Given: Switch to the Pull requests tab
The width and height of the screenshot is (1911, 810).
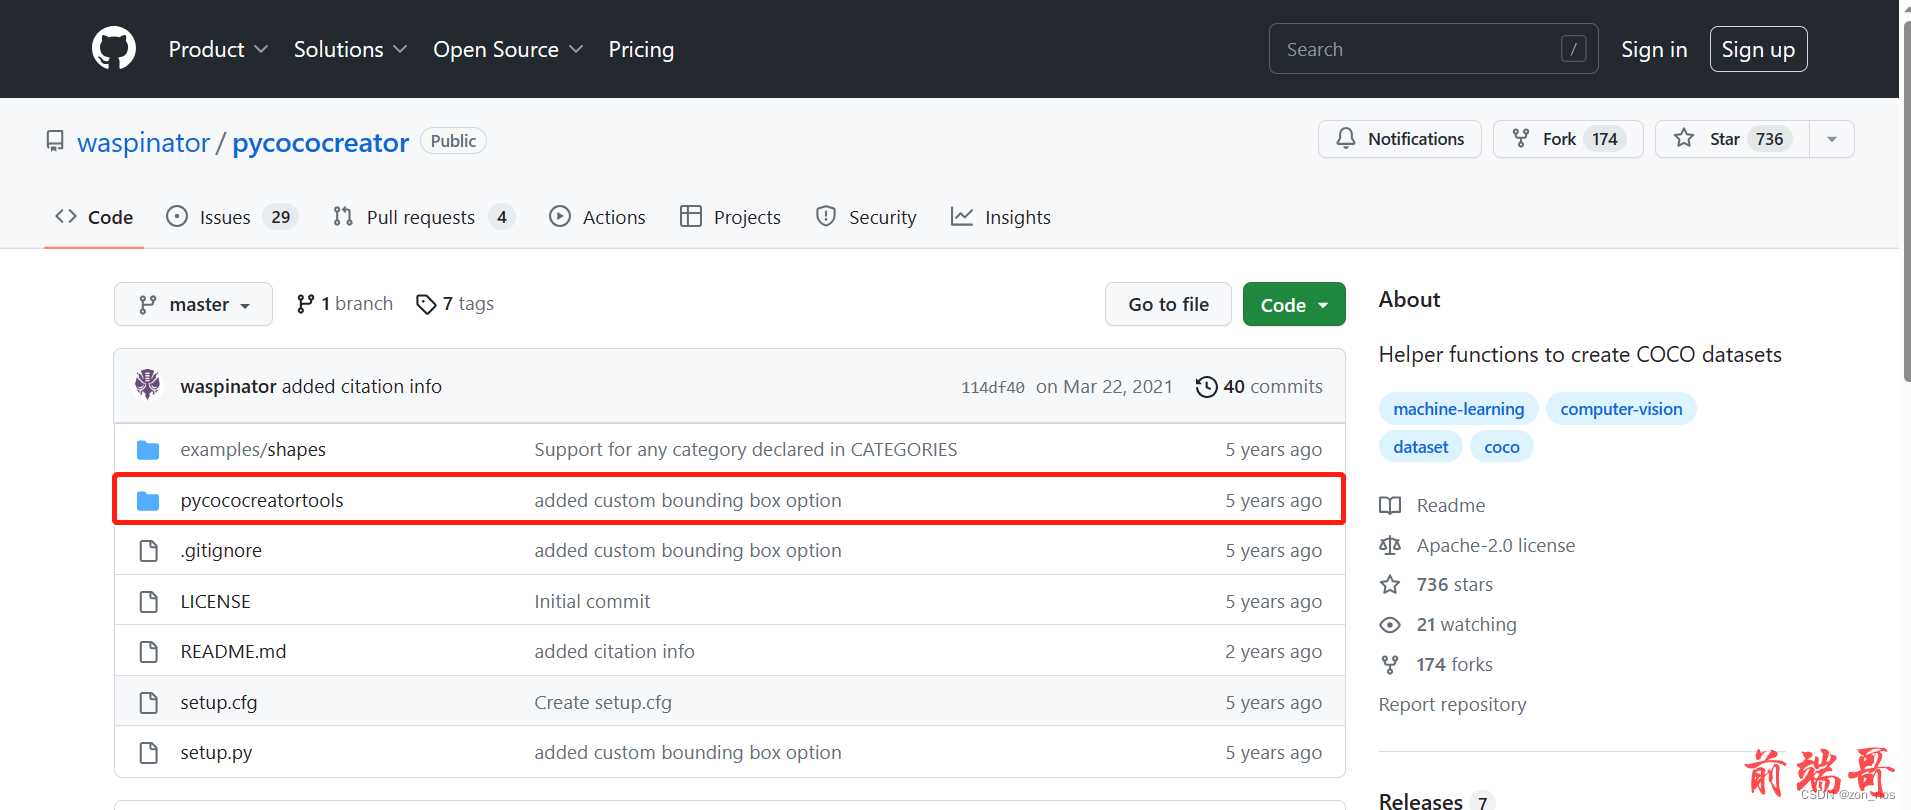Looking at the screenshot, I should (424, 217).
